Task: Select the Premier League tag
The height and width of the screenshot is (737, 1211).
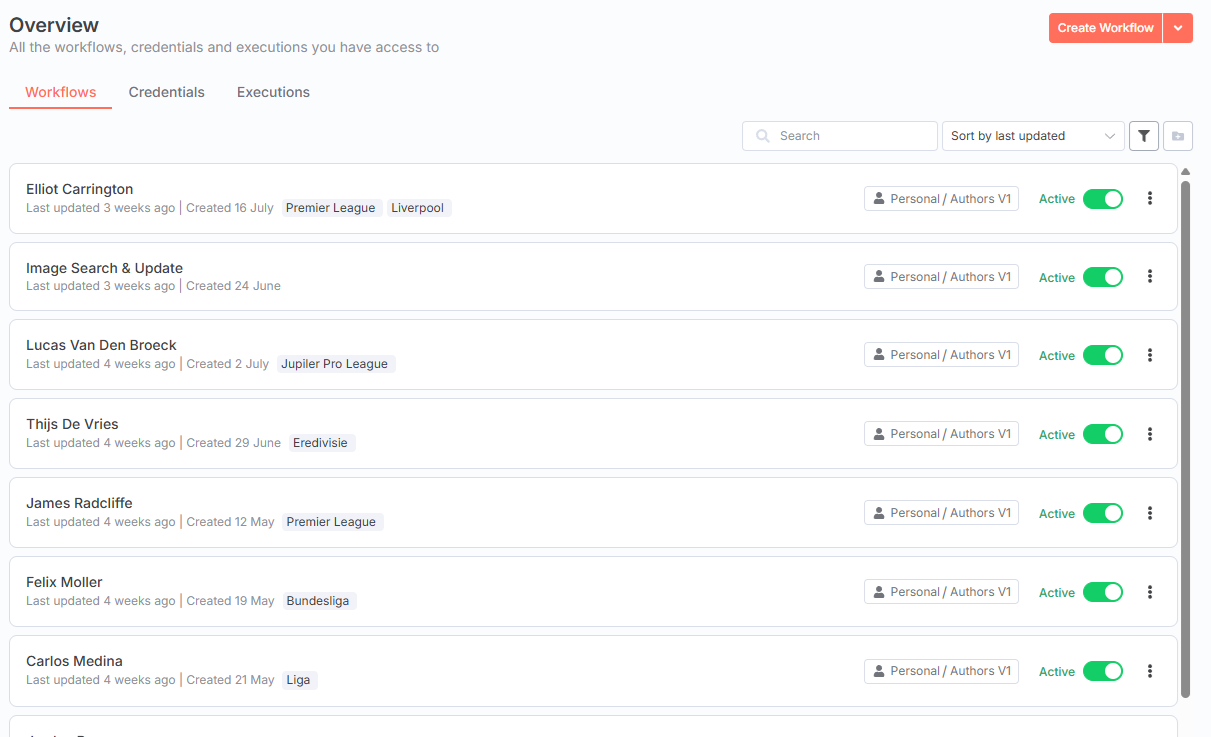Action: click(x=330, y=207)
